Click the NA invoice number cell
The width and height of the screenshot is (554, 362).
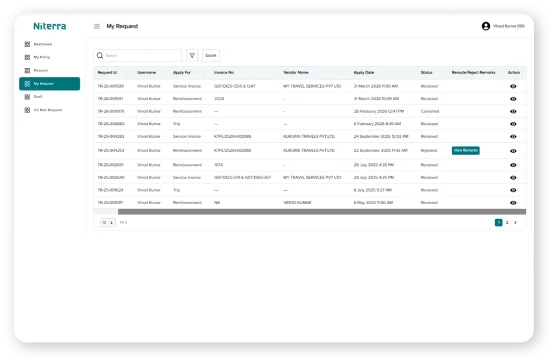217,203
